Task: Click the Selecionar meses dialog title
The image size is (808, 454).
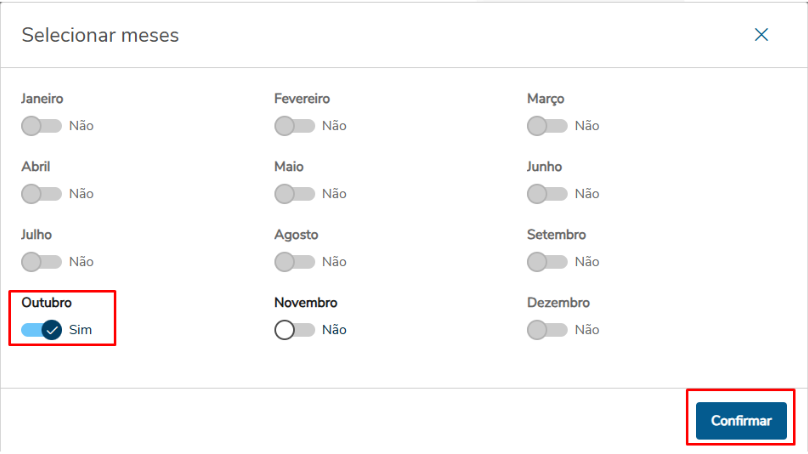Action: point(100,36)
